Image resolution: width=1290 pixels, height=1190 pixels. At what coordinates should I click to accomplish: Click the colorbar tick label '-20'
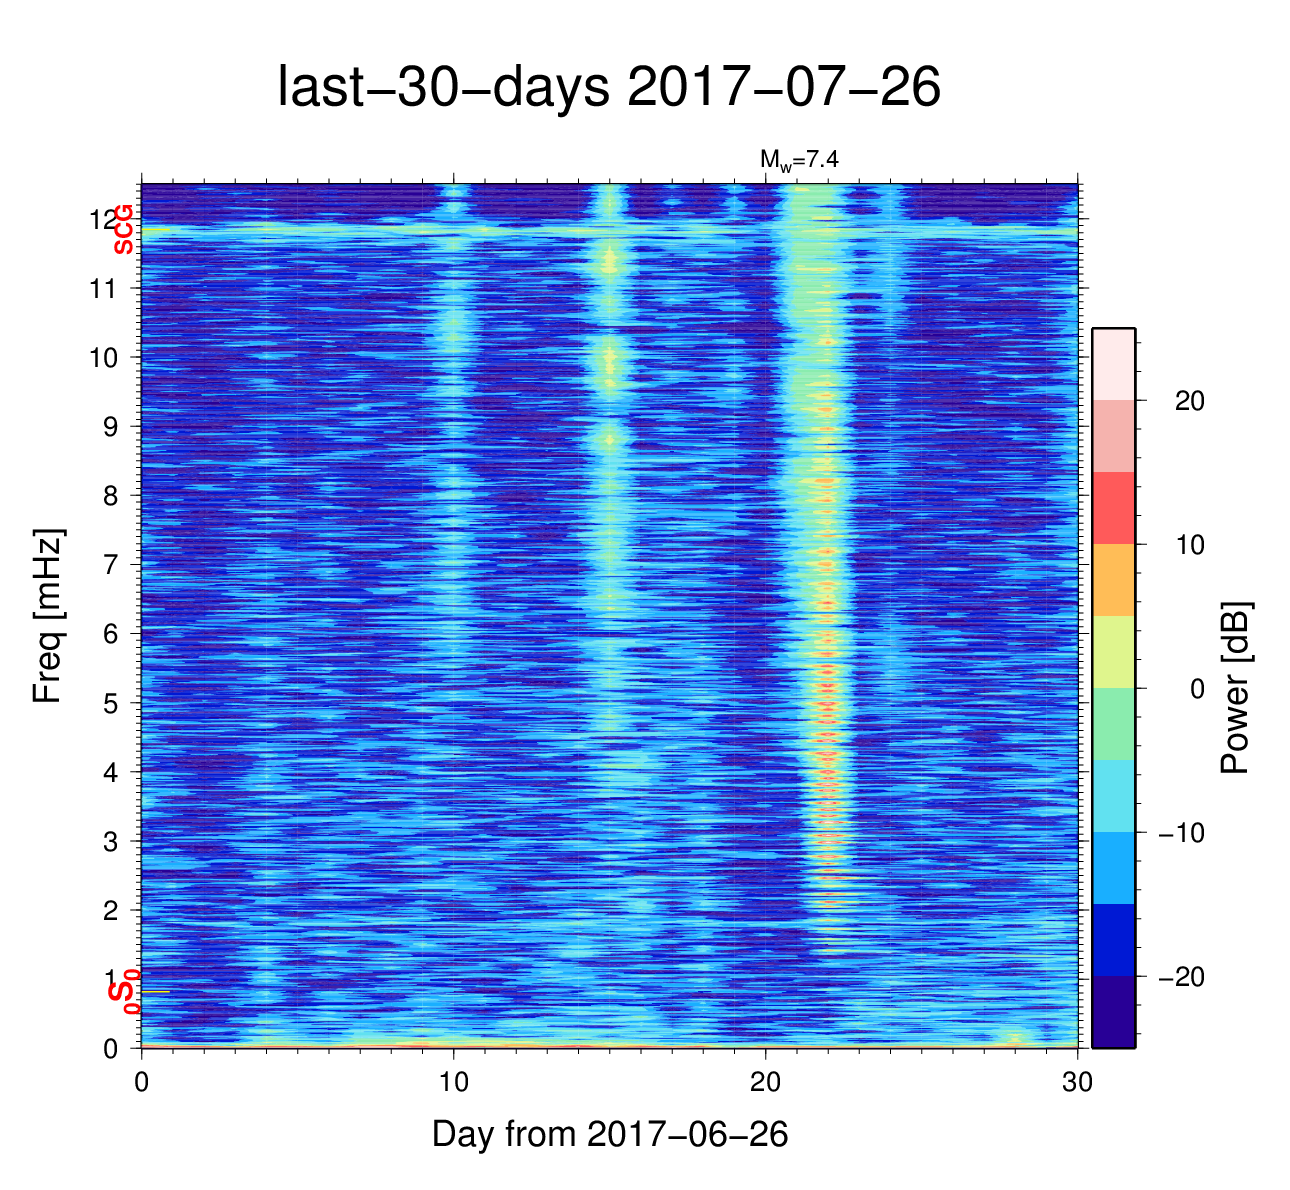(x=1181, y=977)
